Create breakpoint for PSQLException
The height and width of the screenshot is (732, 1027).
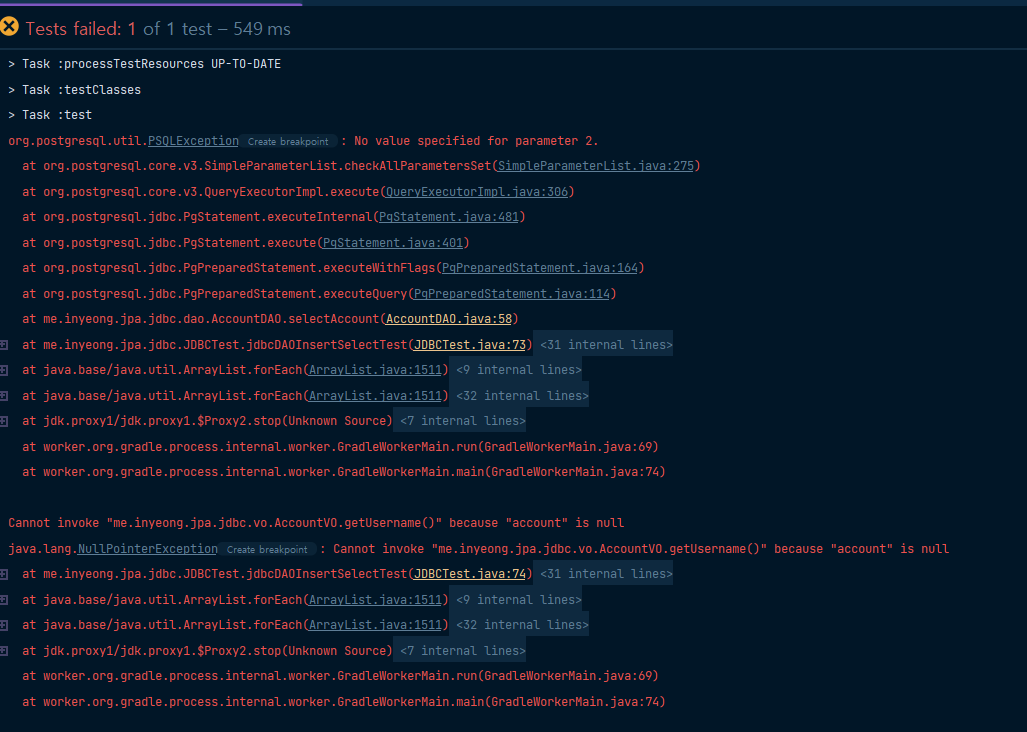287,141
